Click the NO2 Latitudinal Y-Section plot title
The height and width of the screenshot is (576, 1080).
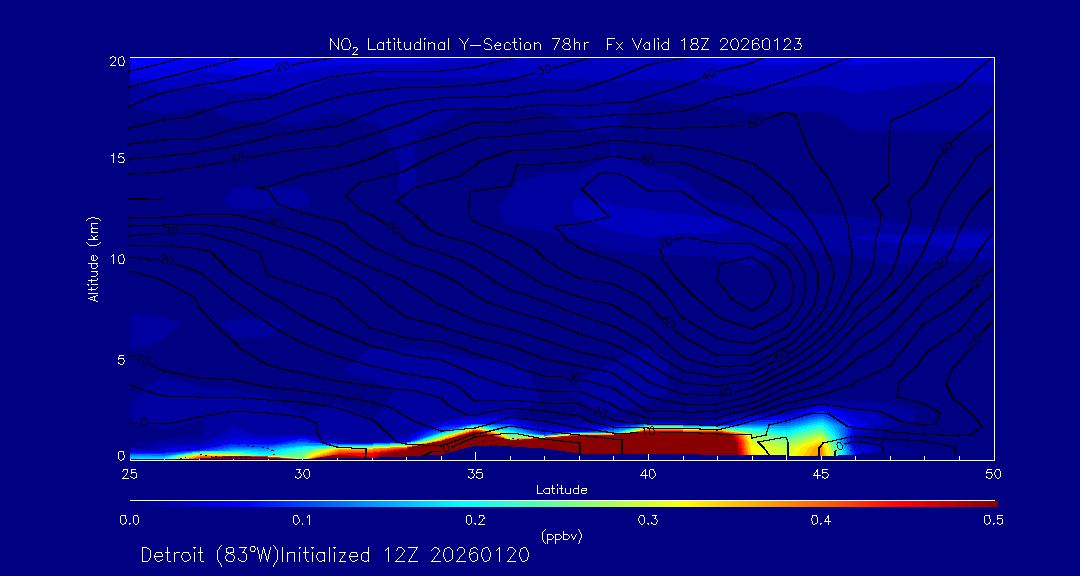(565, 44)
